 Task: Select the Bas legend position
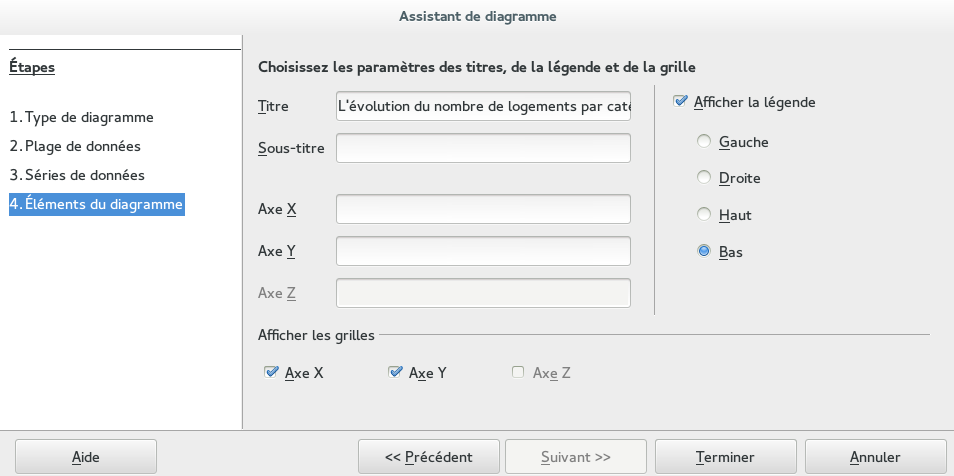click(x=704, y=252)
